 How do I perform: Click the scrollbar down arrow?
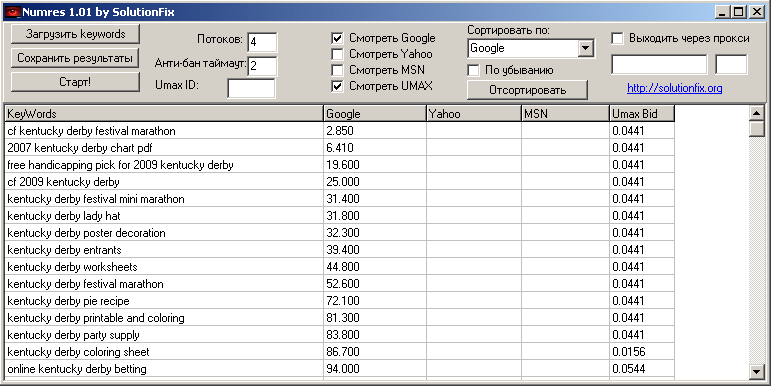pyautogui.click(x=757, y=371)
